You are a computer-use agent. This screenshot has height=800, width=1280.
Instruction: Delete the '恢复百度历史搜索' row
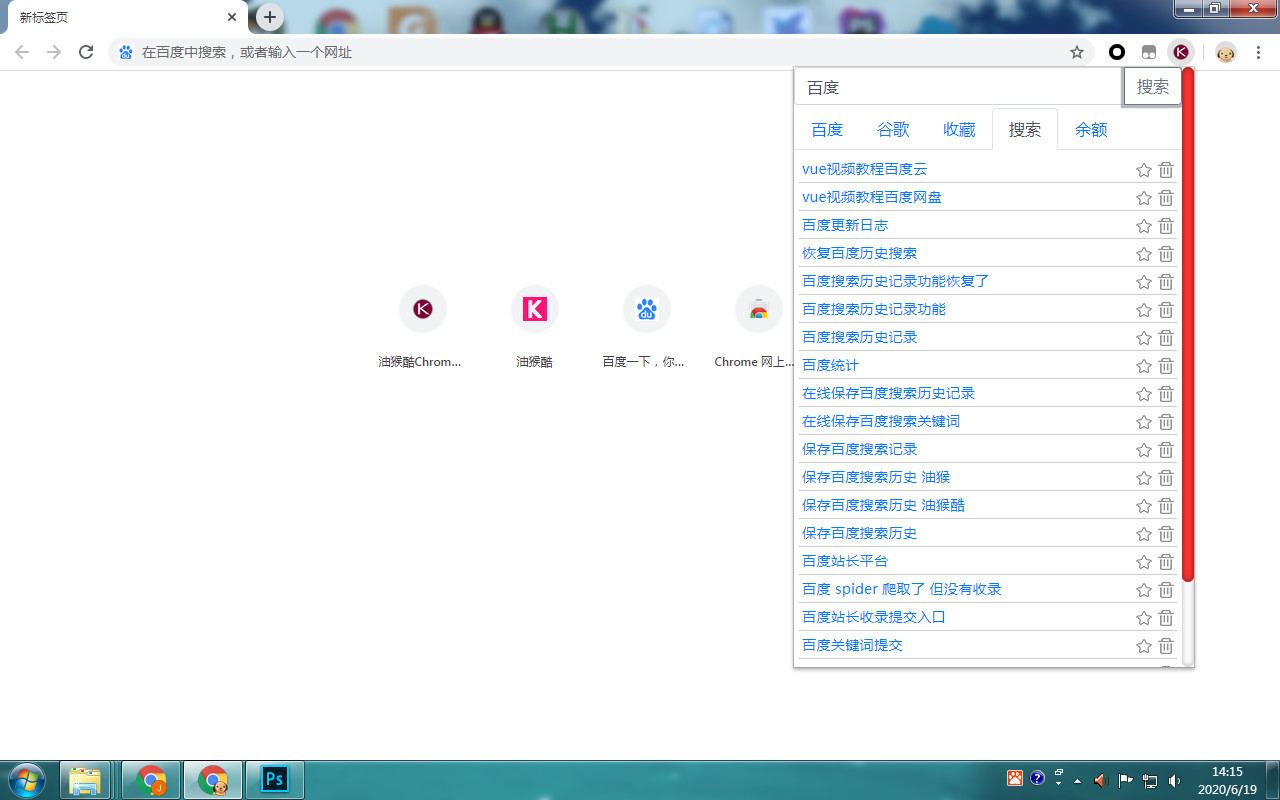coord(1166,254)
